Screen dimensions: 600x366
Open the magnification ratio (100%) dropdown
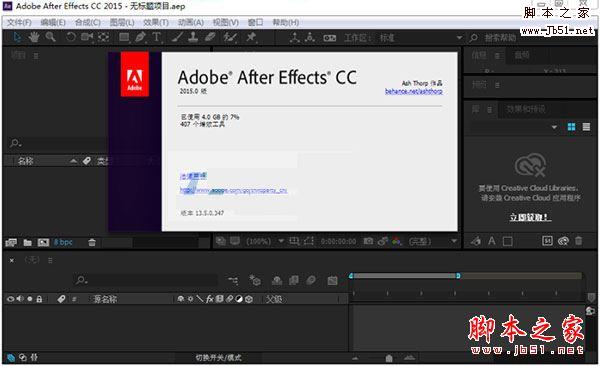click(281, 241)
